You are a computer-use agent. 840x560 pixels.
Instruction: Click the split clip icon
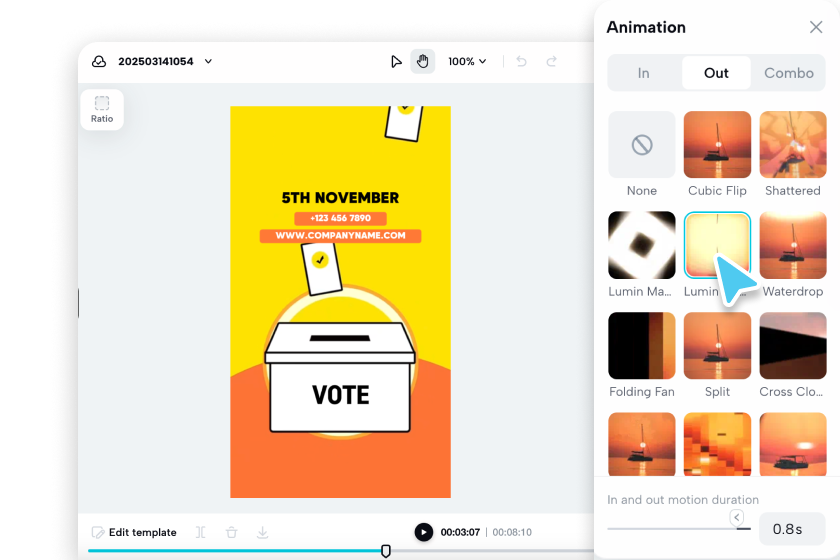click(x=200, y=532)
